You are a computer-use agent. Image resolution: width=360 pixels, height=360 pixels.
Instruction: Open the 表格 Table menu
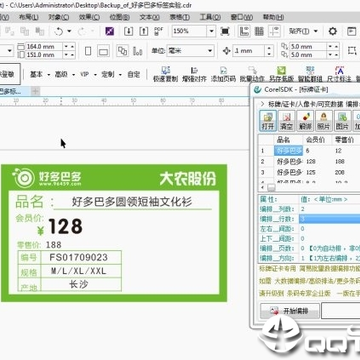point(180,17)
